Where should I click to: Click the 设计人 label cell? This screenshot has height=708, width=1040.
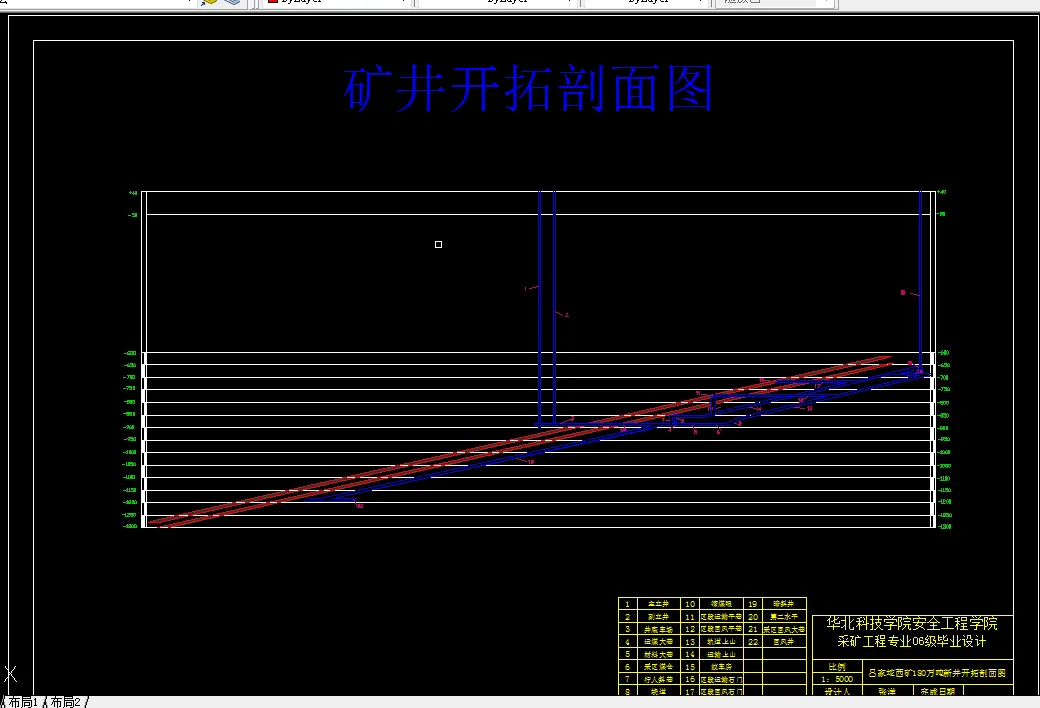[837, 691]
